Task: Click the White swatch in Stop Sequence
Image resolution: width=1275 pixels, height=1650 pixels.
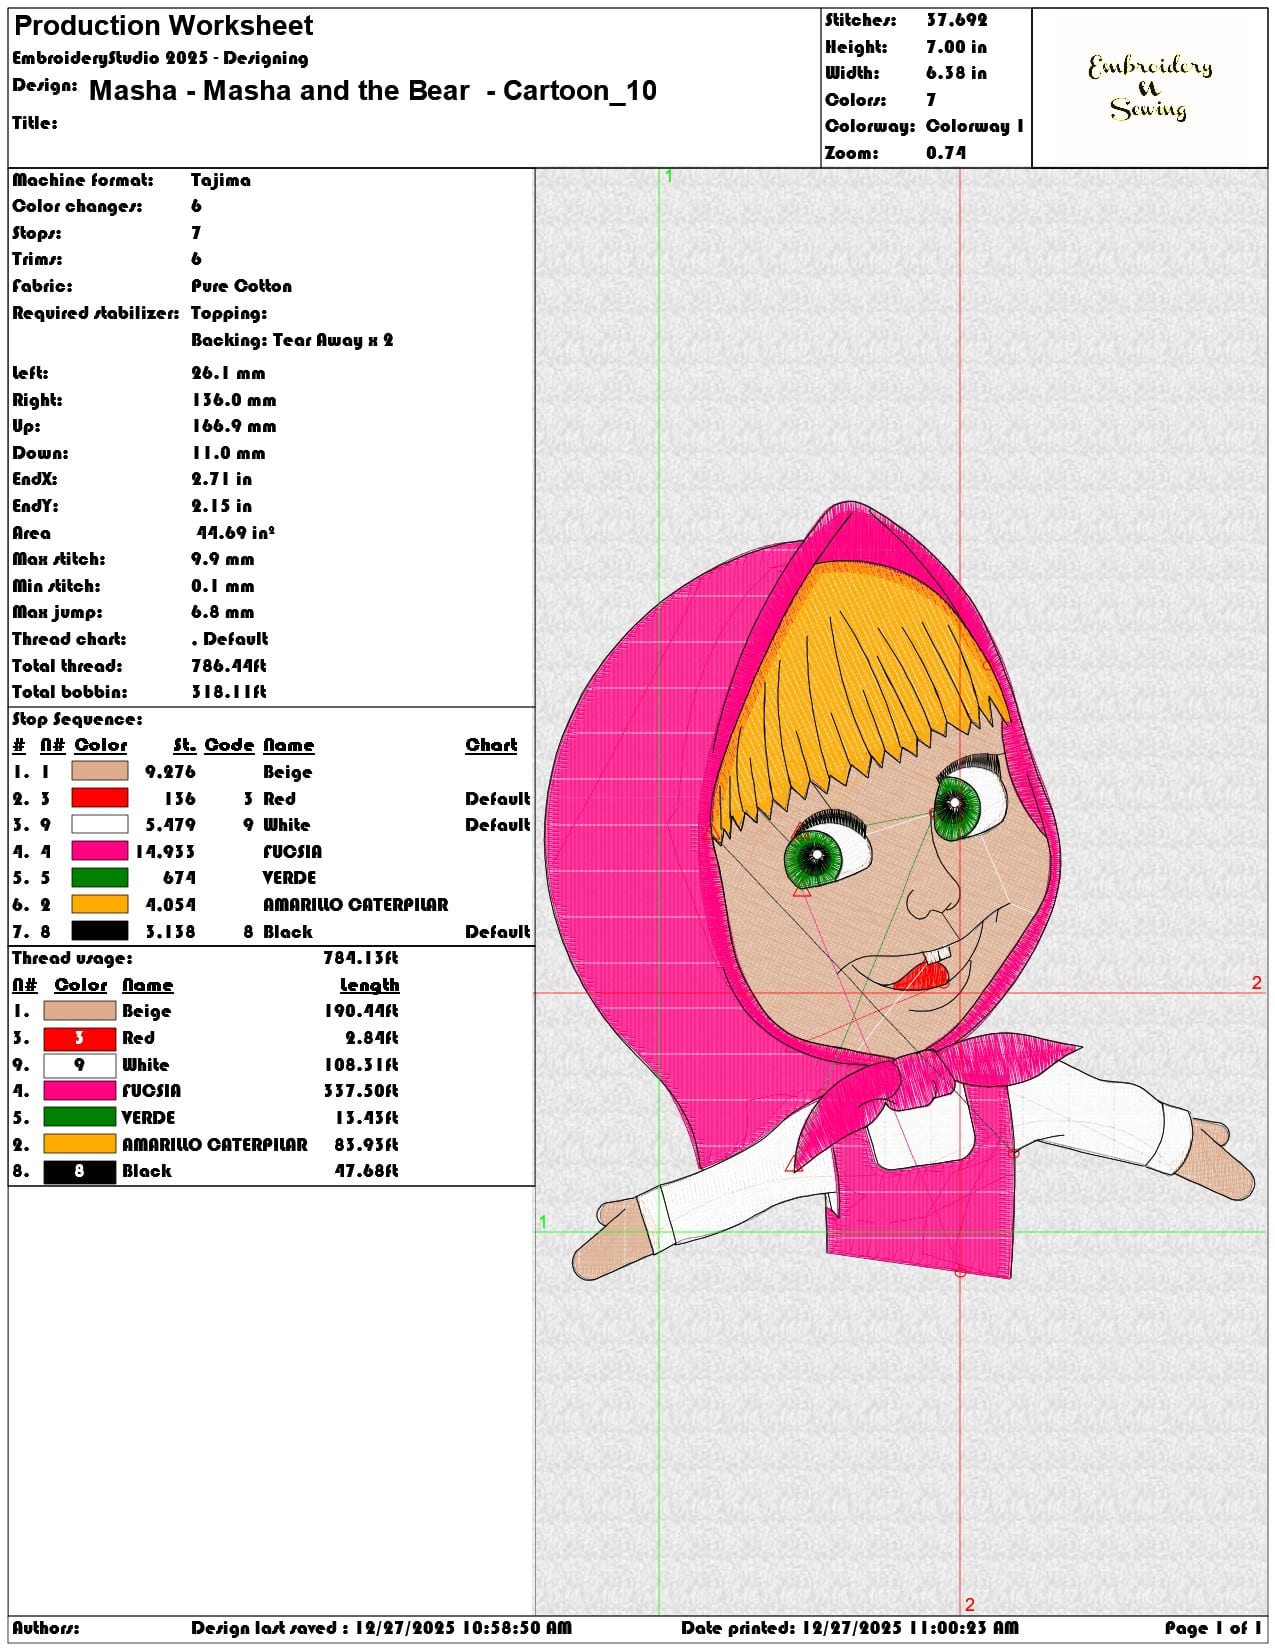Action: pyautogui.click(x=99, y=824)
